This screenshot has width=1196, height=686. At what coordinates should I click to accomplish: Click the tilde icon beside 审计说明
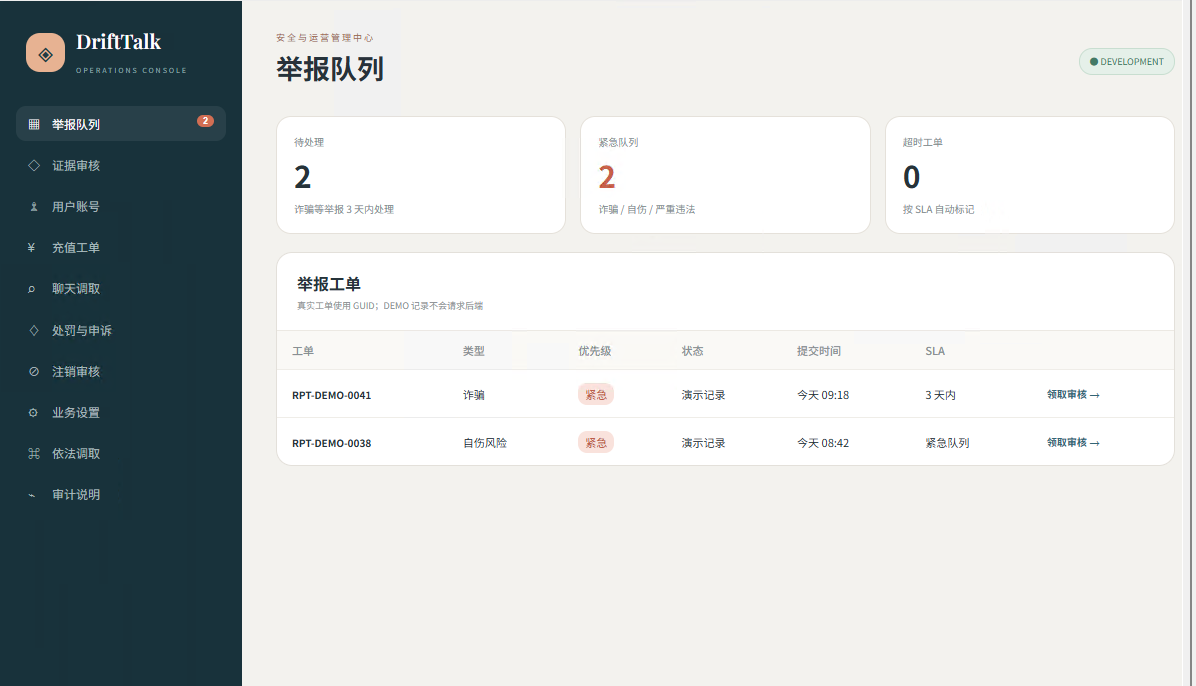[x=31, y=495]
